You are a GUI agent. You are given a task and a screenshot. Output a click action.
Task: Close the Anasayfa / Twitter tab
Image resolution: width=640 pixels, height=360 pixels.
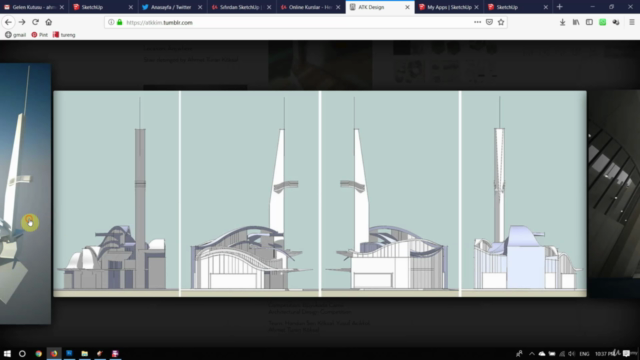200,7
